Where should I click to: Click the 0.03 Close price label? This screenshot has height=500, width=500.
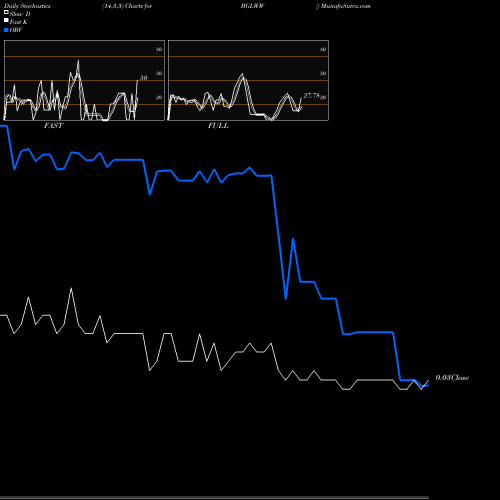pos(452,378)
